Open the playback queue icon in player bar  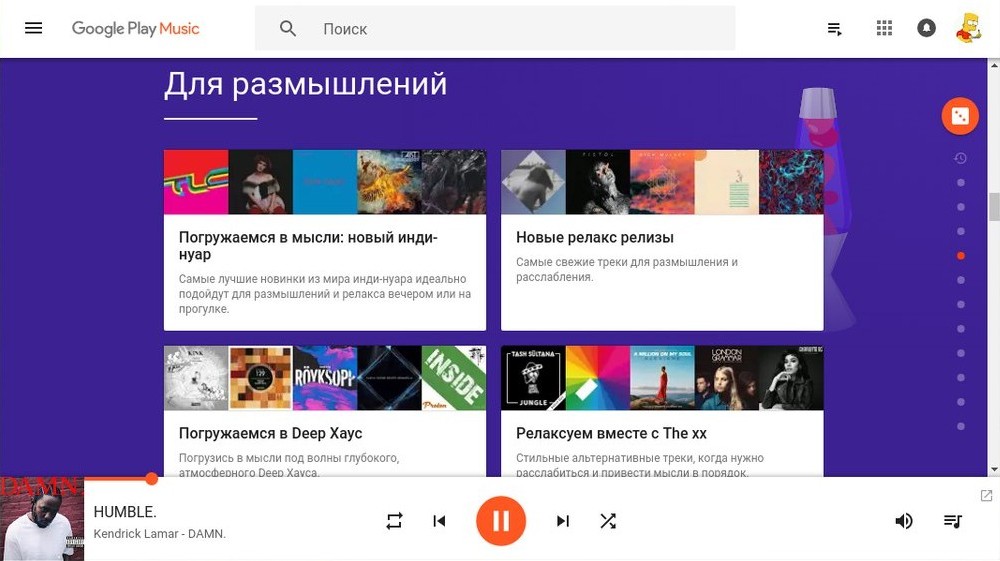point(953,521)
